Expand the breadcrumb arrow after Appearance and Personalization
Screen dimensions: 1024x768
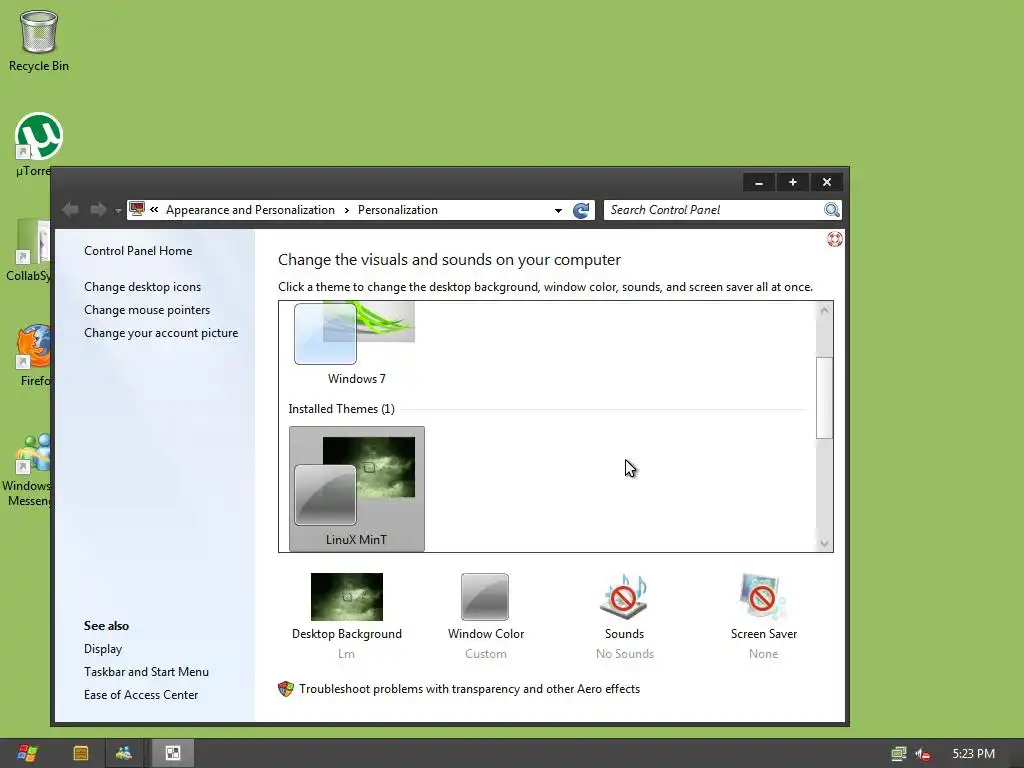pyautogui.click(x=346, y=210)
